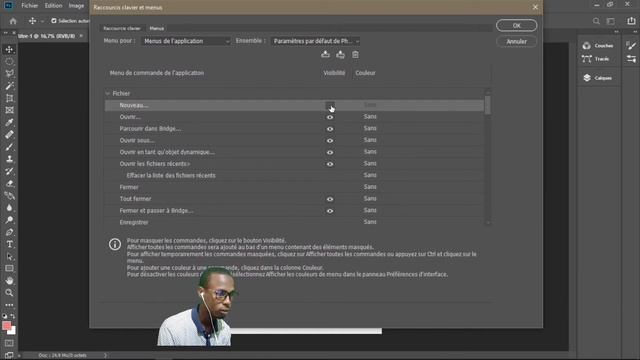Select the Healing Brush tool
Image resolution: width=640 pixels, height=360 pixels.
pyautogui.click(x=9, y=135)
